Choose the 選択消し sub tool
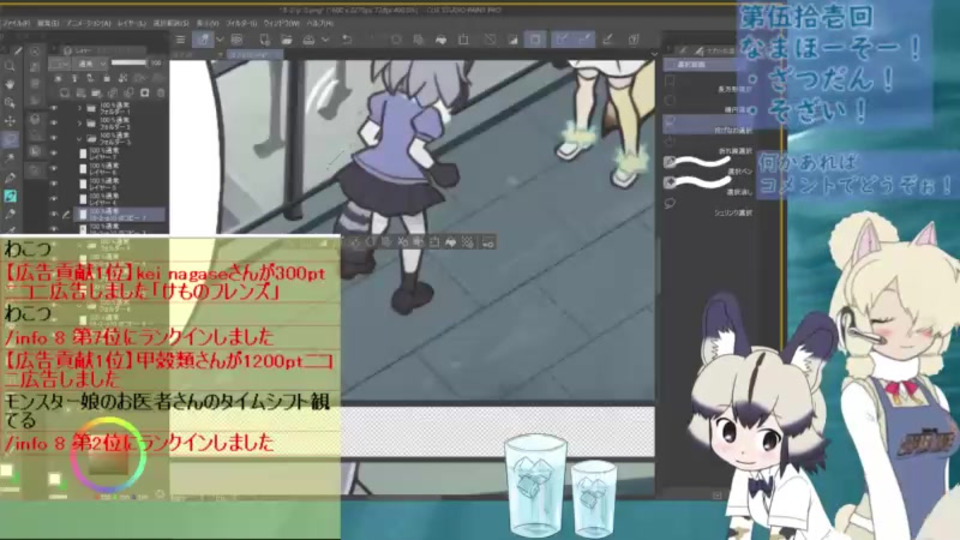The width and height of the screenshot is (960, 540). [710, 184]
